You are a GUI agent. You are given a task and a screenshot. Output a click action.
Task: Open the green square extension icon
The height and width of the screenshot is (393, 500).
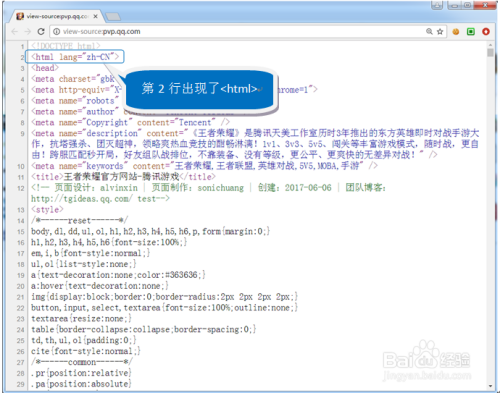coord(471,32)
